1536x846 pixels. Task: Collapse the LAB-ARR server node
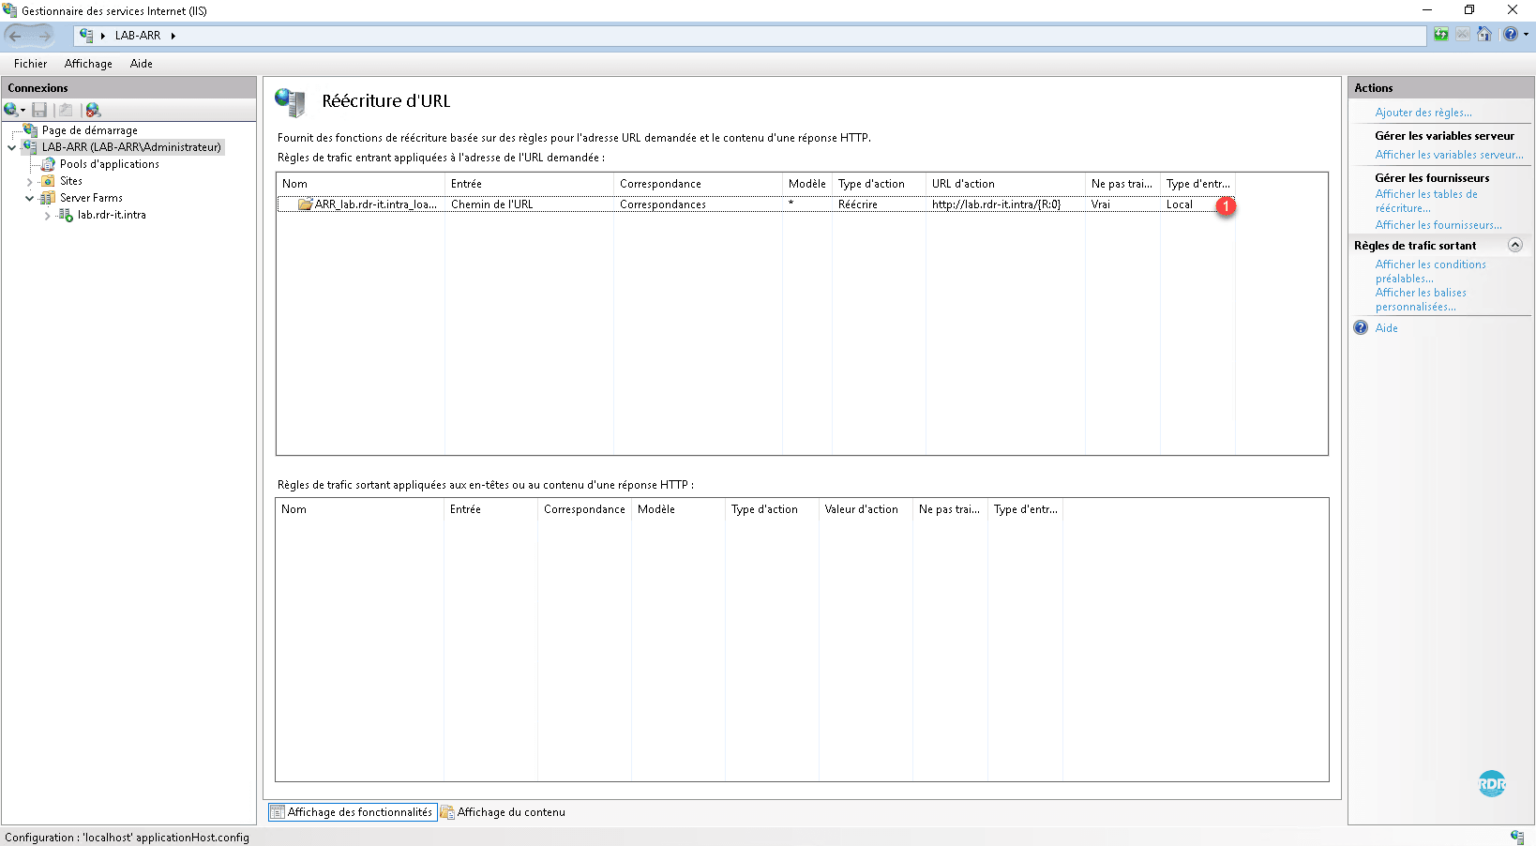[12, 147]
